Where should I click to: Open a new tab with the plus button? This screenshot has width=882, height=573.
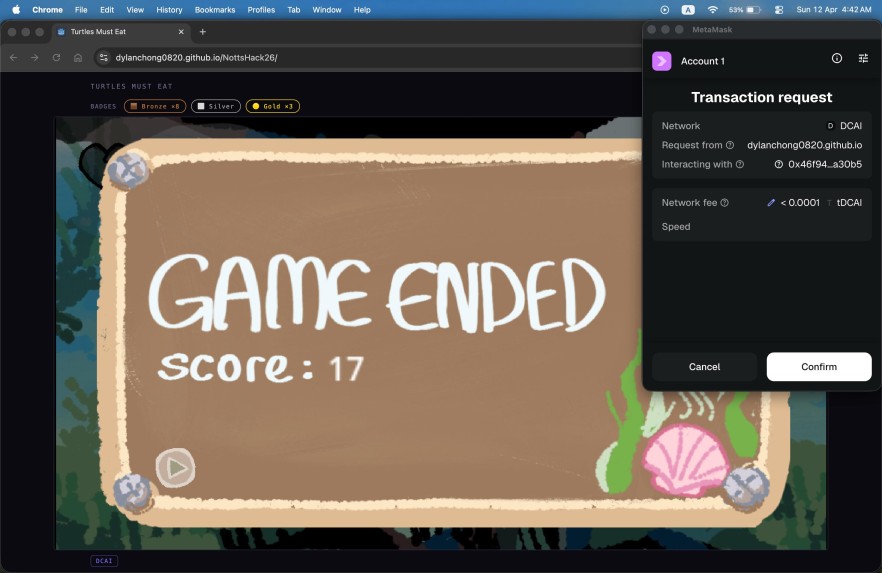[203, 32]
